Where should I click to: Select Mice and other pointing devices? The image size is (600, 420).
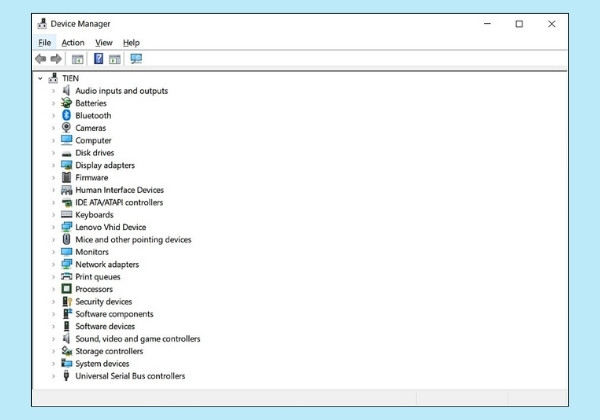click(133, 239)
